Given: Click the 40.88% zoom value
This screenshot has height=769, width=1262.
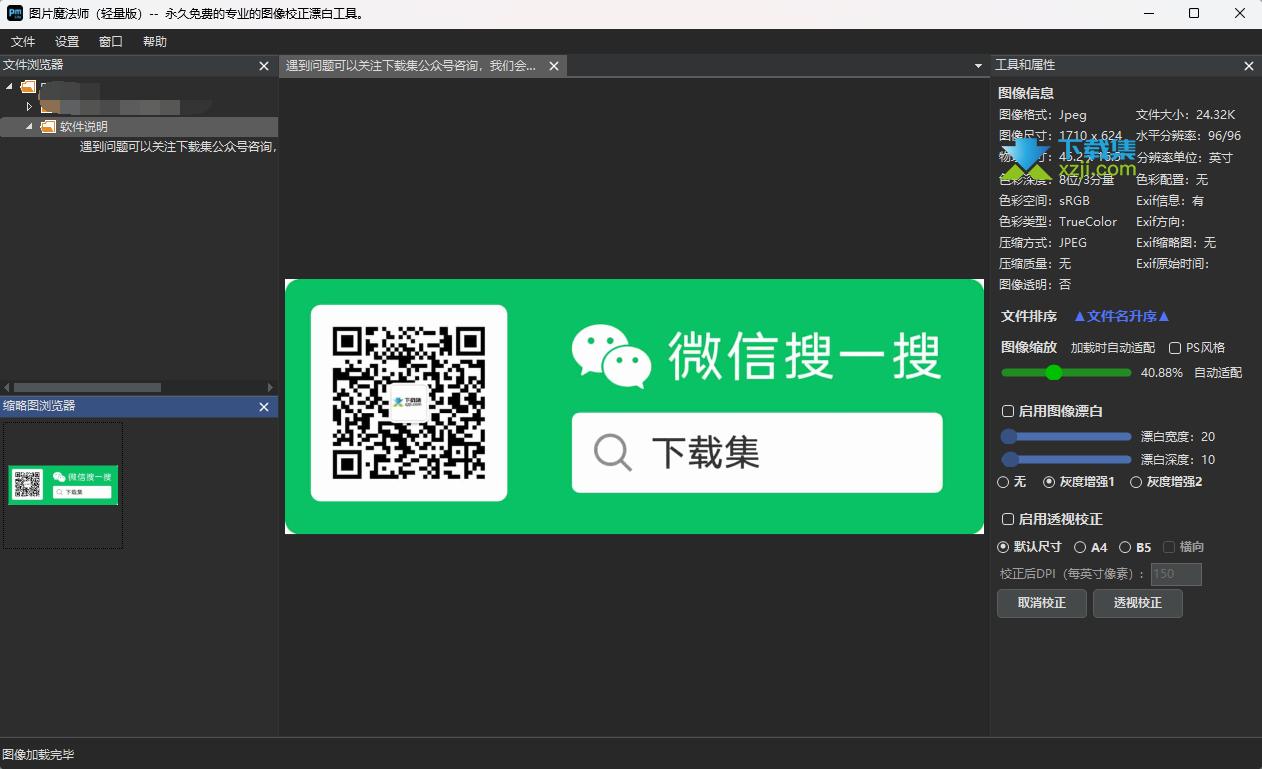Looking at the screenshot, I should 1161,373.
